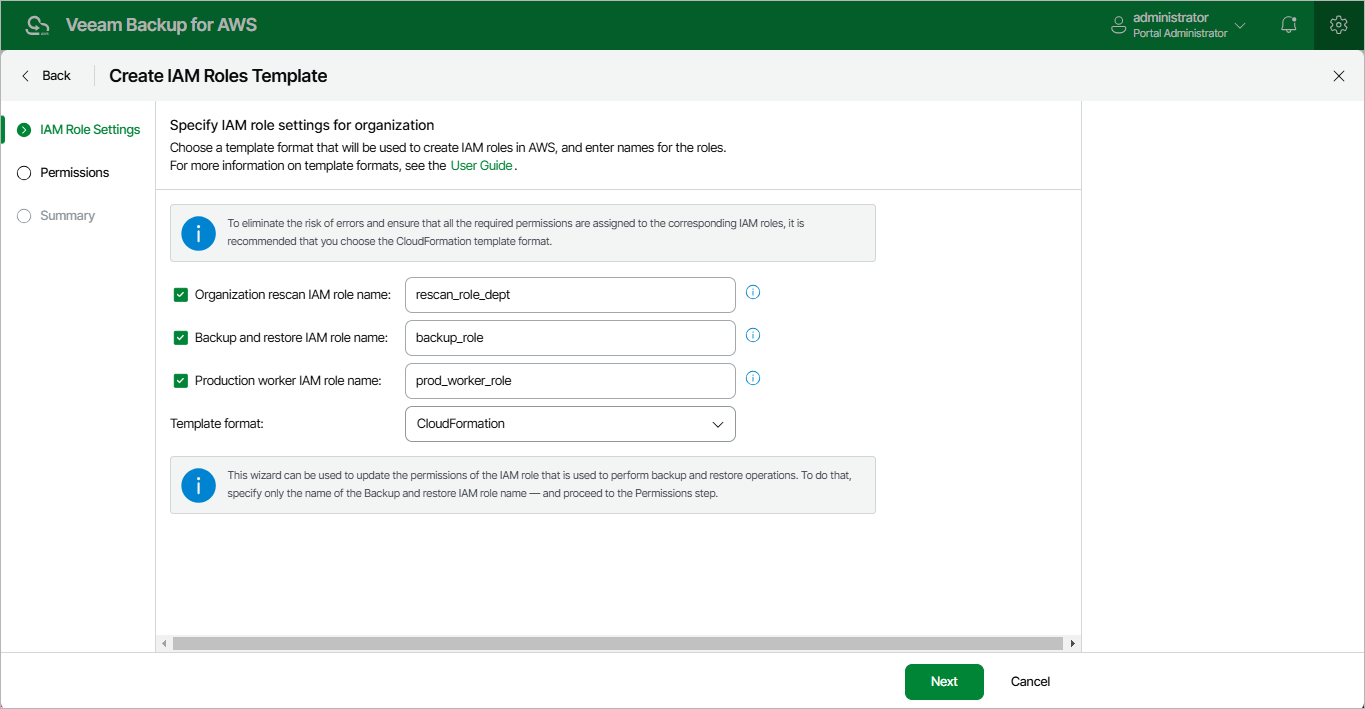Click the backup_role input field
1365x709 pixels.
pos(570,338)
